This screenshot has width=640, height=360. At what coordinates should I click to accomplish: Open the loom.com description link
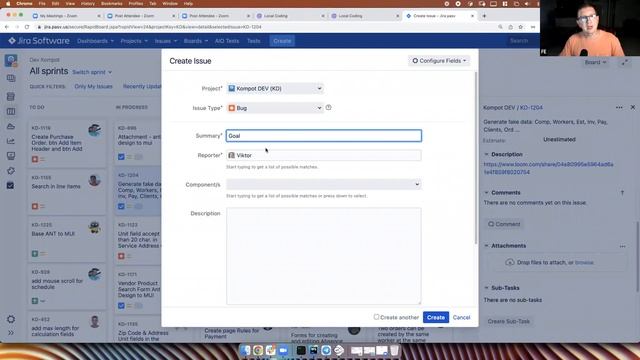548,168
